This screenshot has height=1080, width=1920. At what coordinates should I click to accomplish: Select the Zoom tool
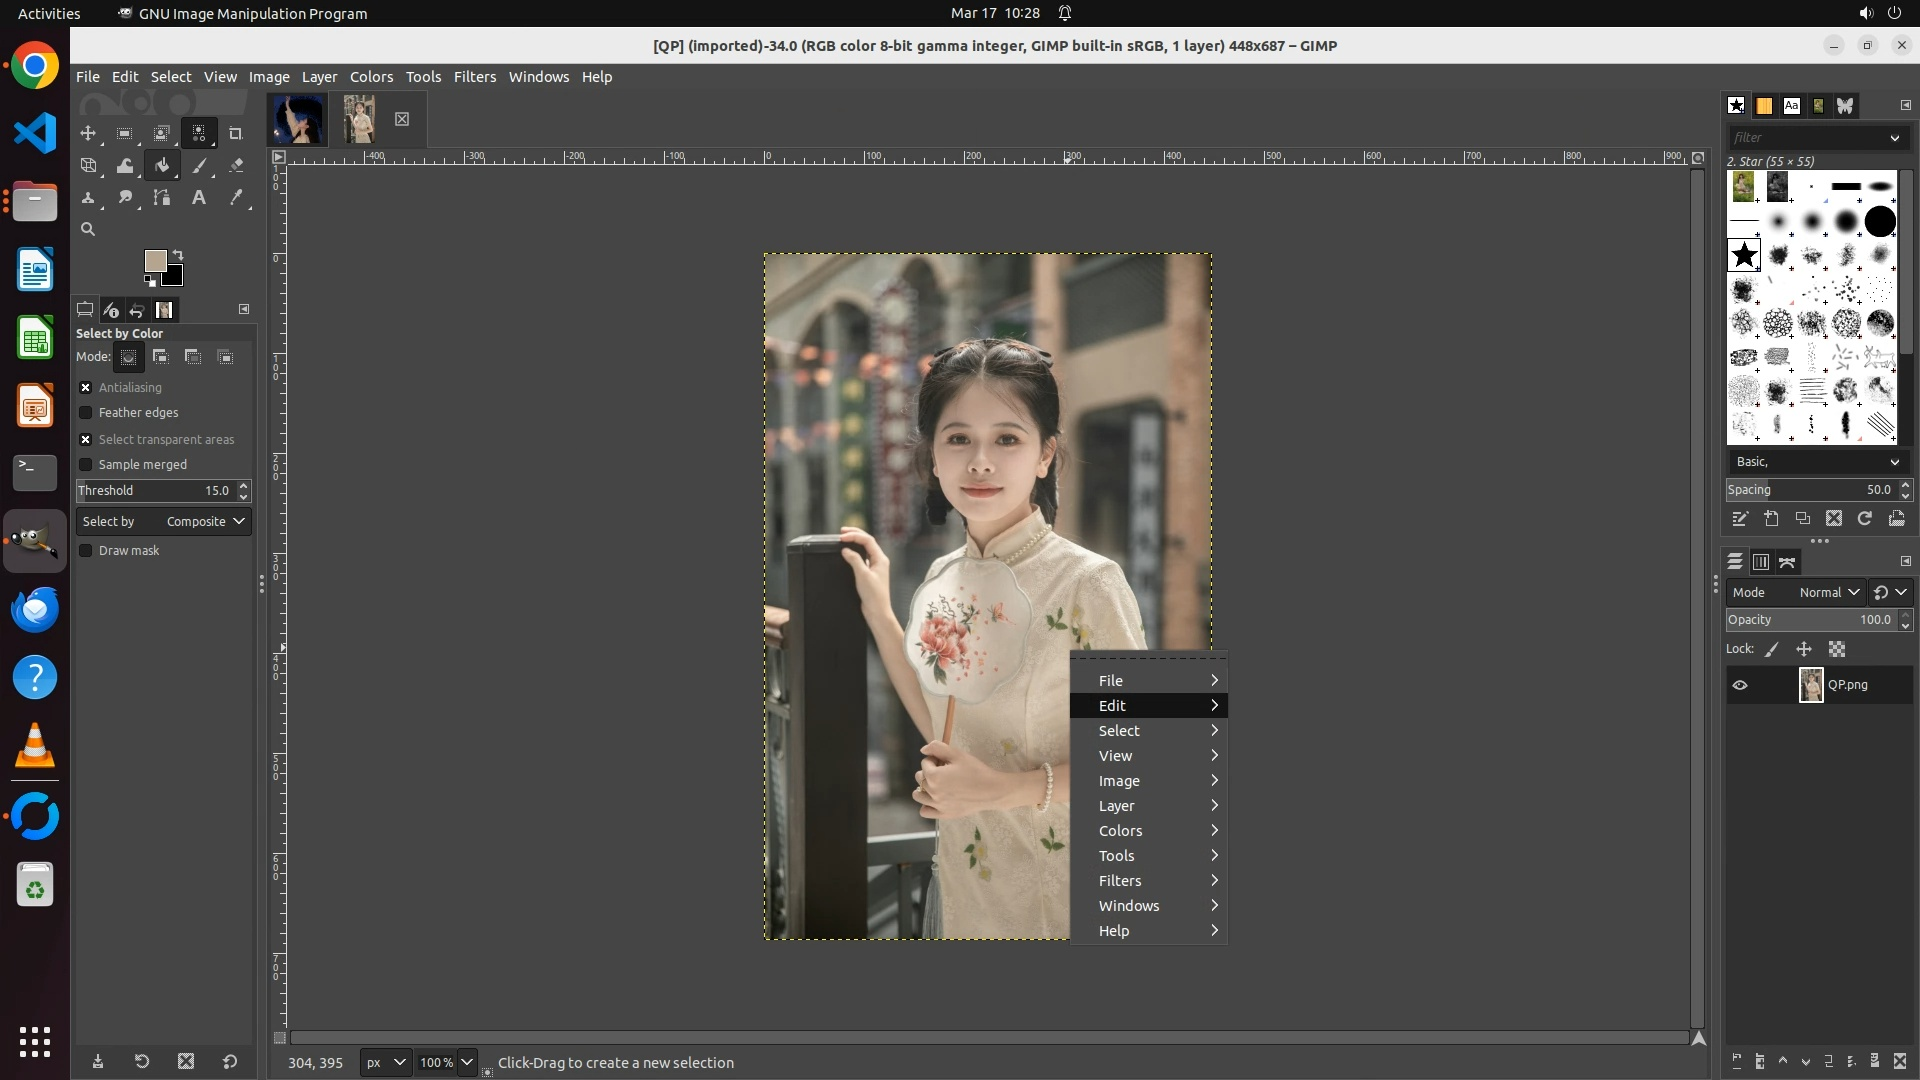[x=88, y=229]
